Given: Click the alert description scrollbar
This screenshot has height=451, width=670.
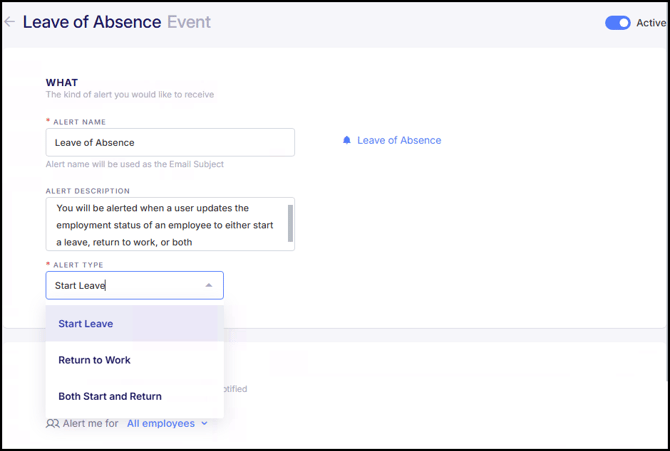Looking at the screenshot, I should (x=290, y=223).
